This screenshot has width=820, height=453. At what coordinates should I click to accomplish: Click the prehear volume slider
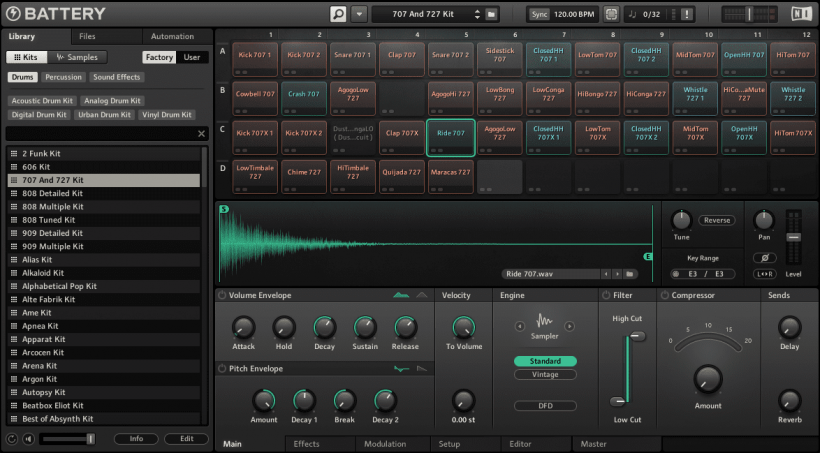click(x=68, y=439)
